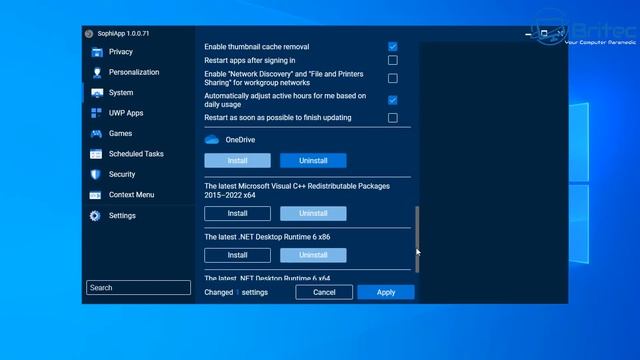Click the Privacy sidebar icon
Image resolution: width=640 pixels, height=360 pixels.
[x=97, y=52]
